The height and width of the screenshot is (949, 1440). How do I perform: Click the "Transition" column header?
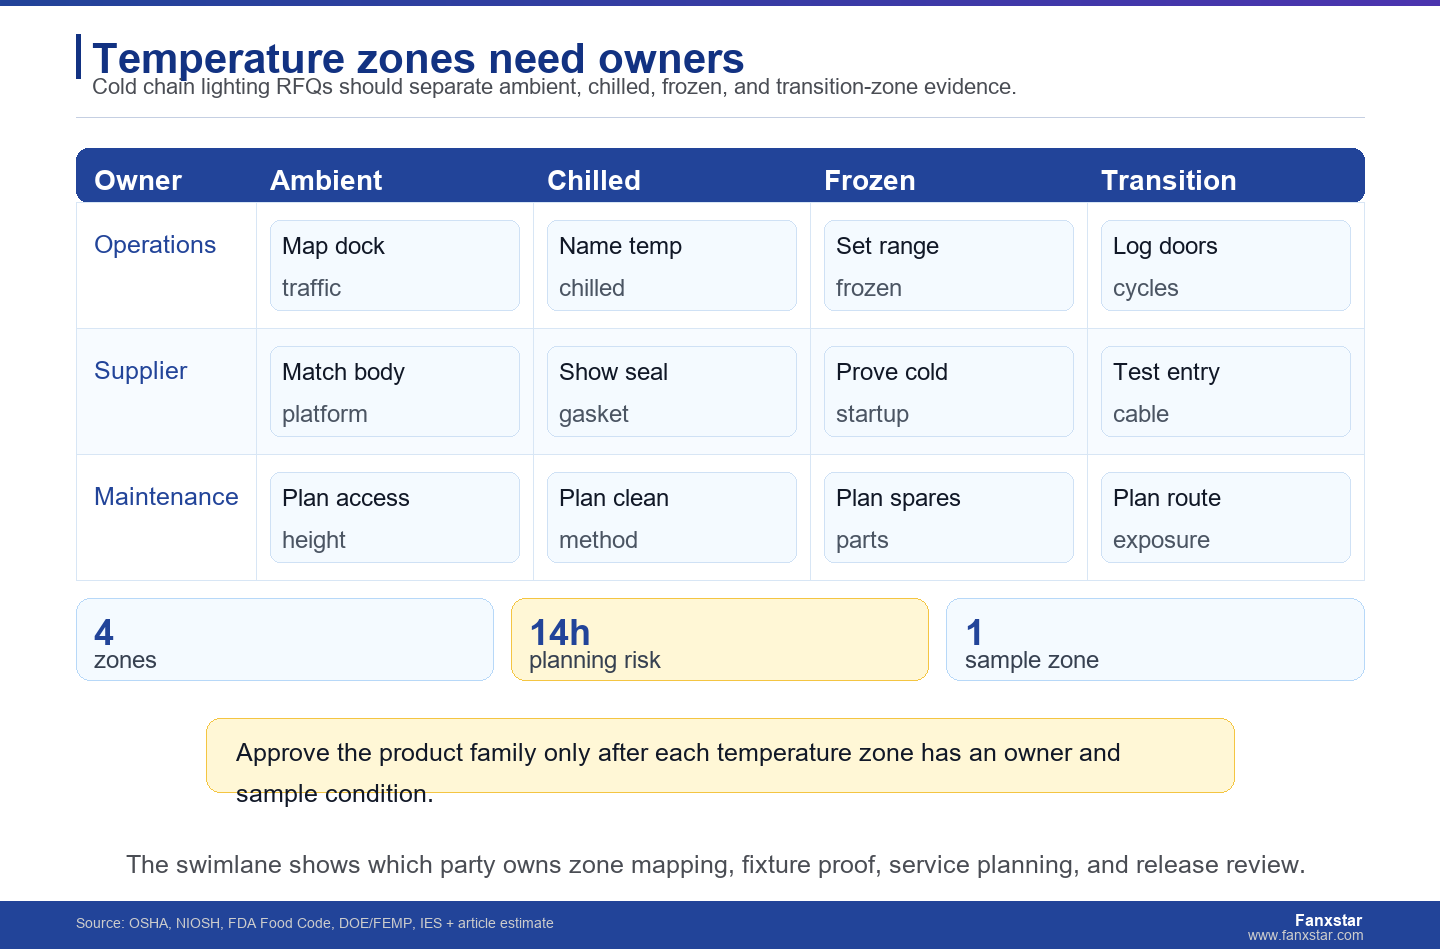(1169, 180)
